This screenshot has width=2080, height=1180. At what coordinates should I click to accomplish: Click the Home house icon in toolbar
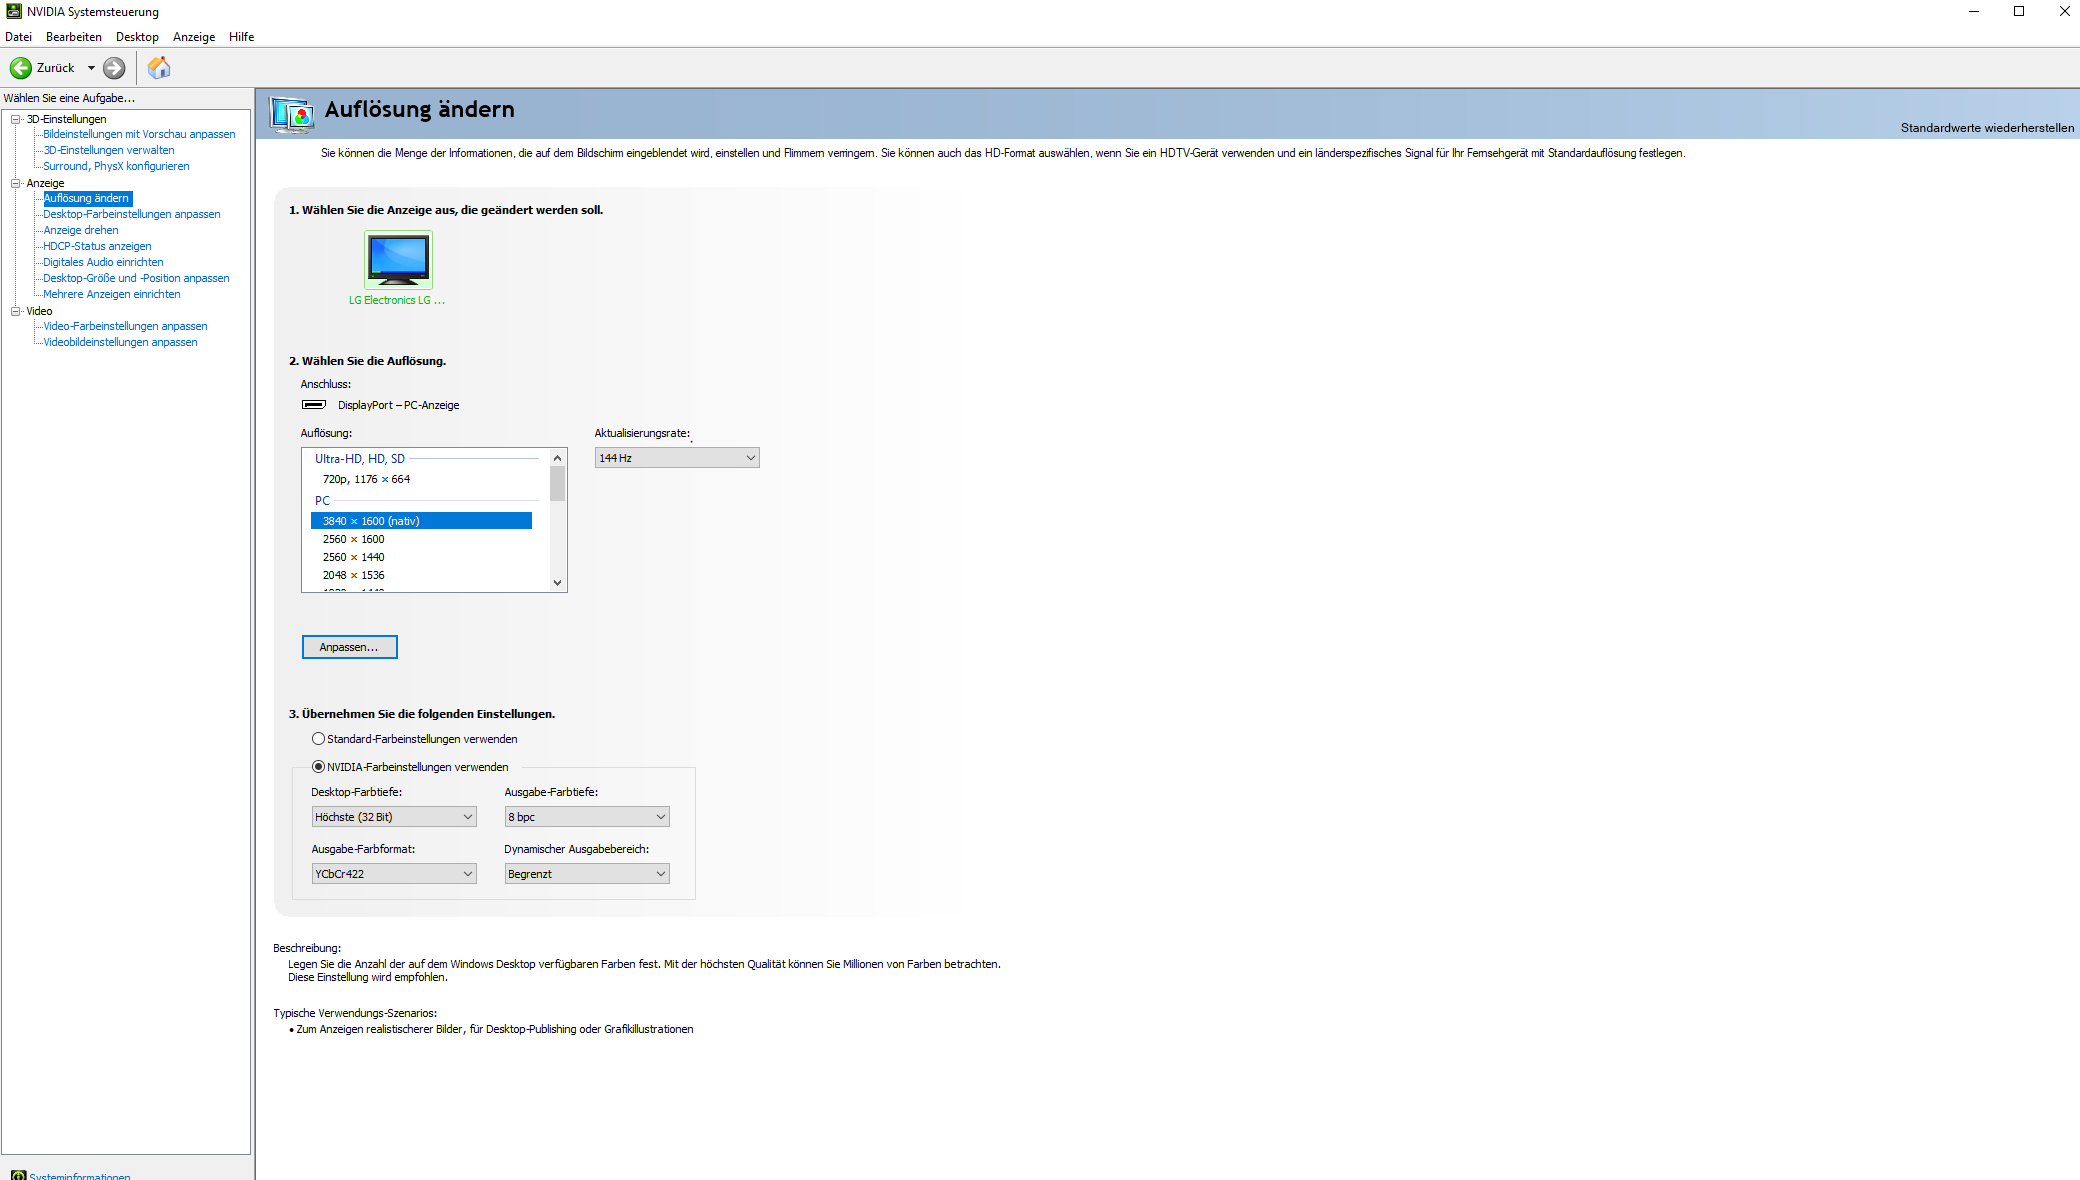point(159,68)
